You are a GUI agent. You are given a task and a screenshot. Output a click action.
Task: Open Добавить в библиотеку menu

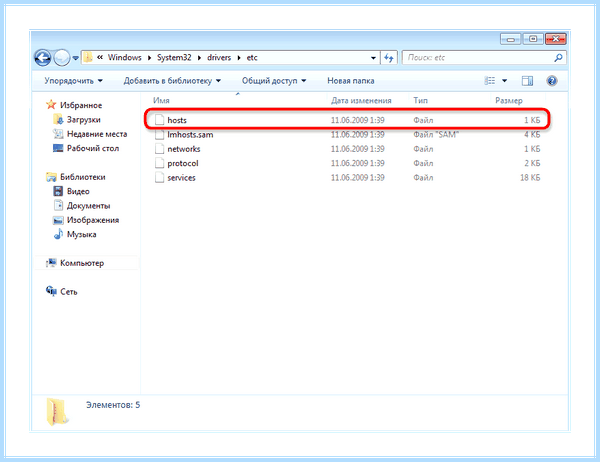click(172, 81)
